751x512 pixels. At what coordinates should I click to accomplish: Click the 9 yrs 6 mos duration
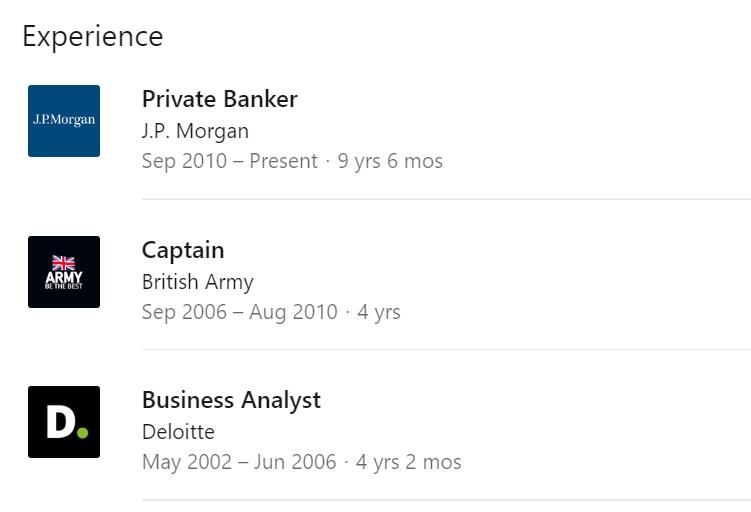[x=390, y=161]
